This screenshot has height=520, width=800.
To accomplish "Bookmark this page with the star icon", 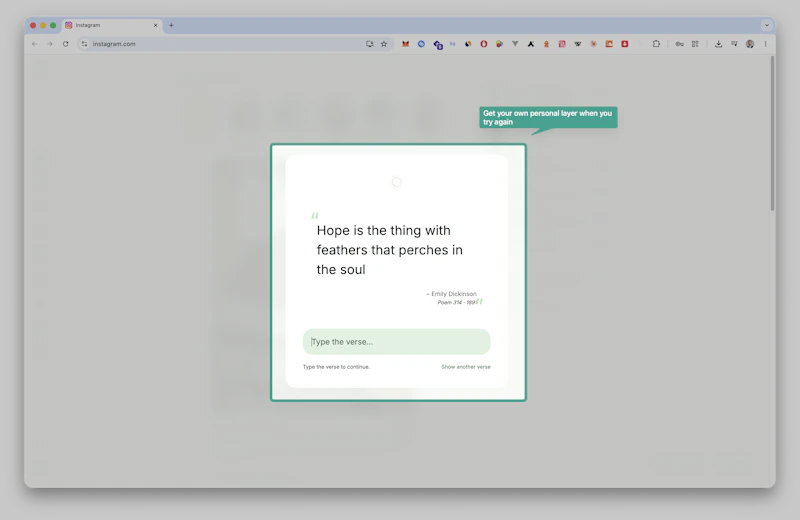I will coord(384,44).
